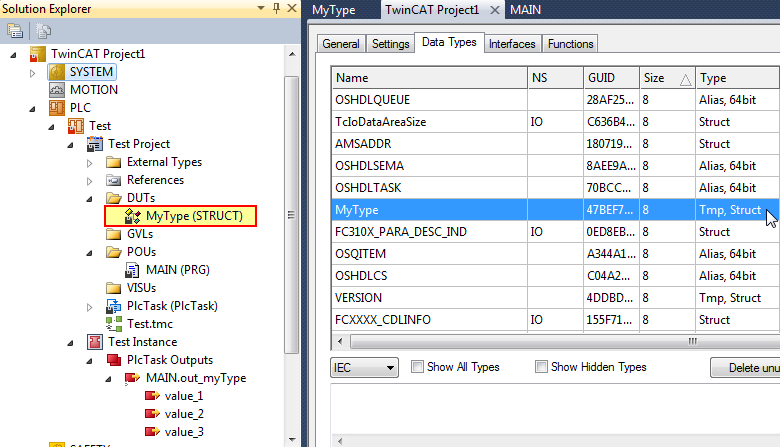This screenshot has width=780, height=447.
Task: Expand the References node
Action: click(90, 181)
